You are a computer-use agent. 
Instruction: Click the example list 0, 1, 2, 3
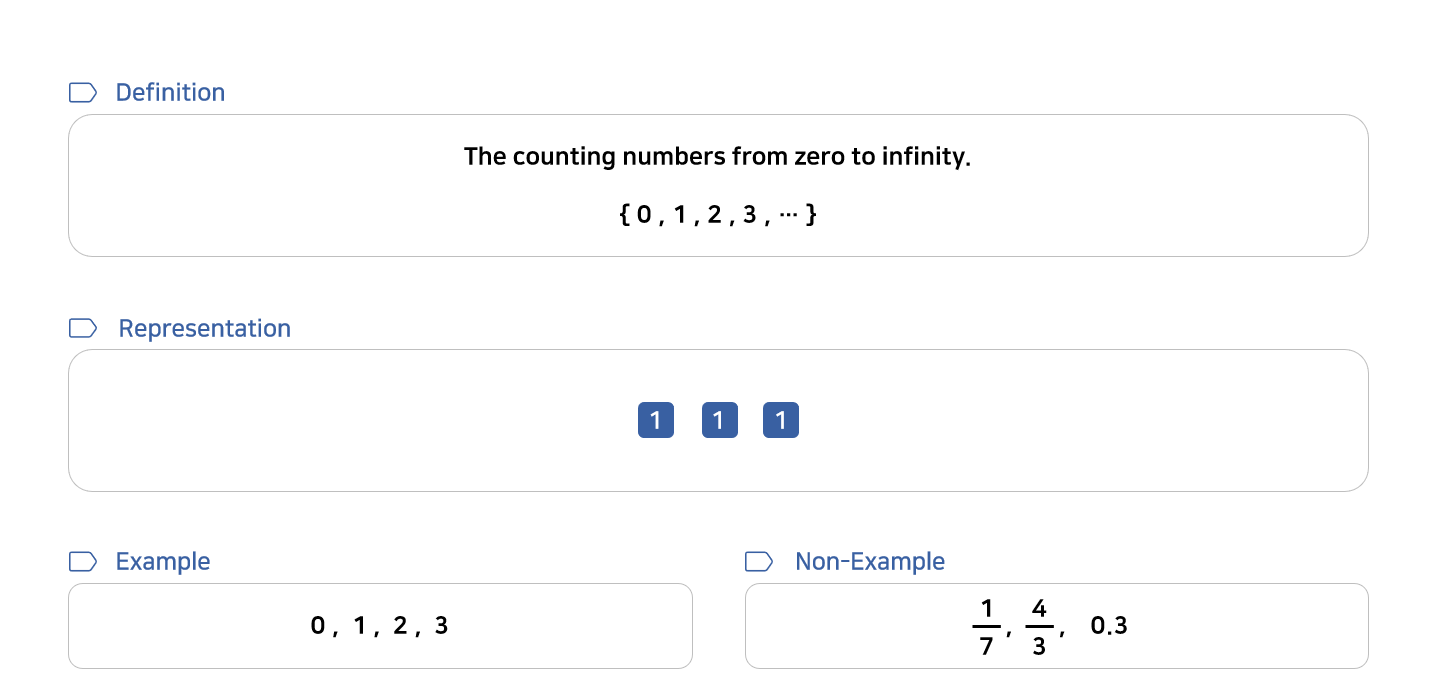380,626
